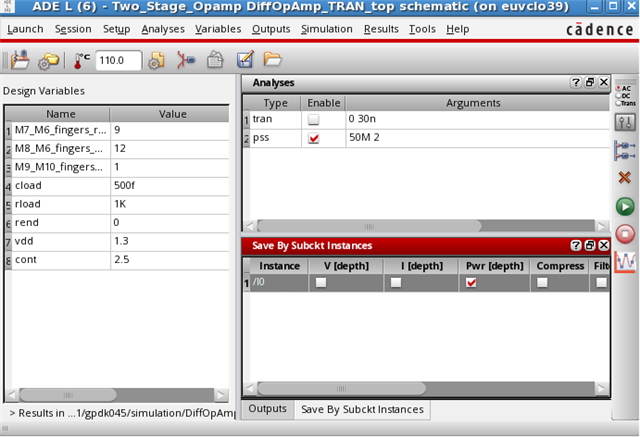The image size is (640, 437).
Task: Click the thermometer temperature icon
Action: pos(81,61)
